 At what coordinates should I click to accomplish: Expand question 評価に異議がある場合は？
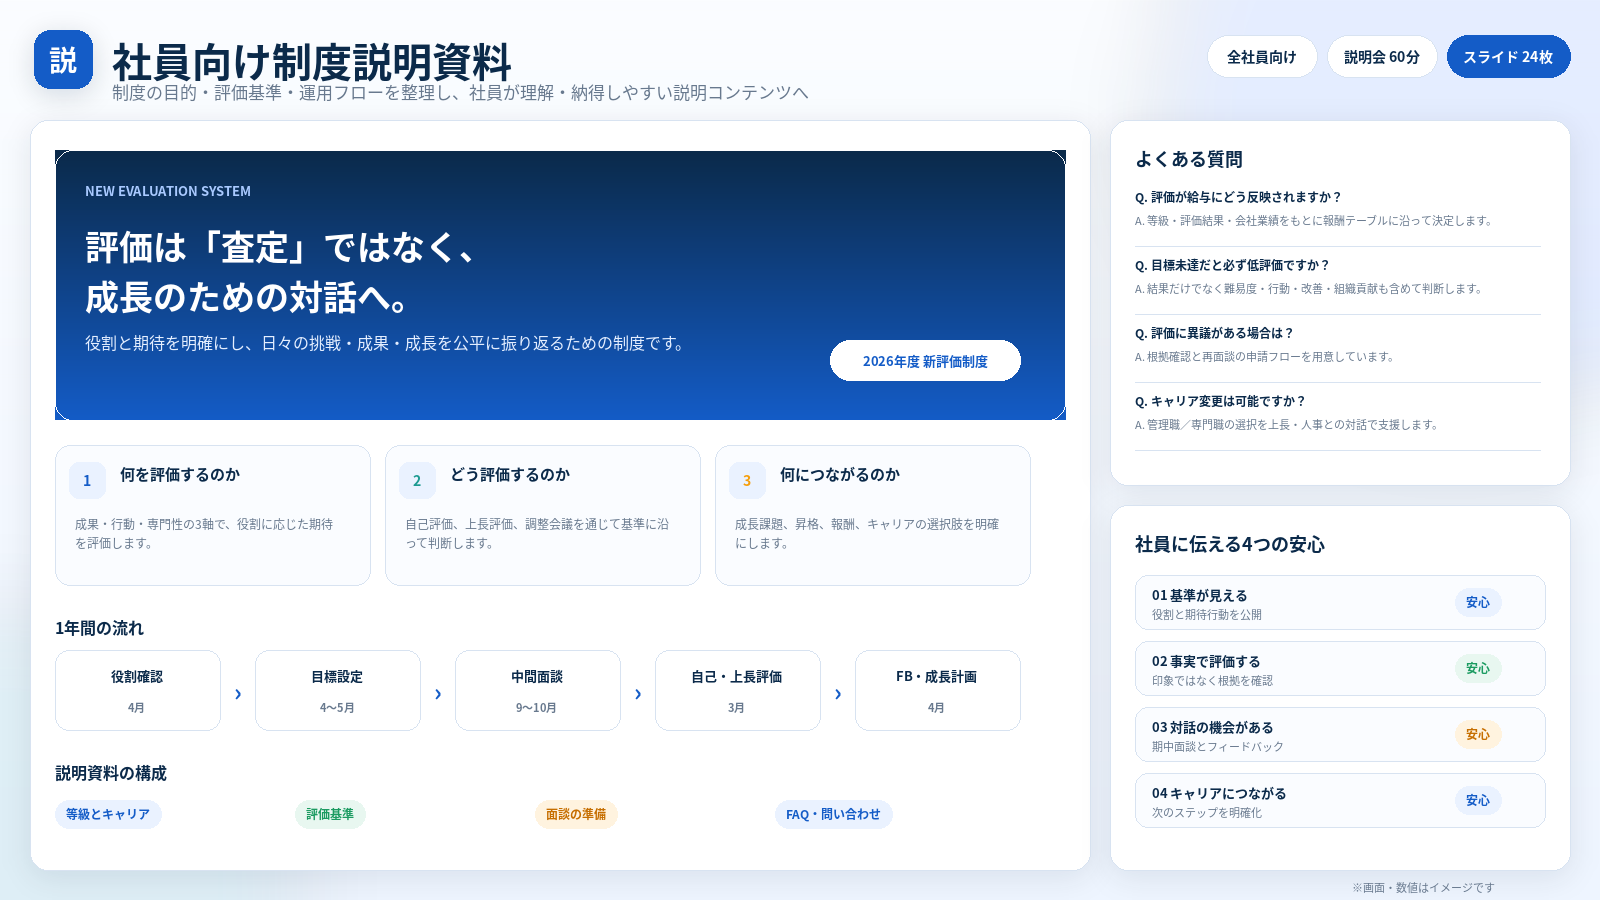(1214, 333)
